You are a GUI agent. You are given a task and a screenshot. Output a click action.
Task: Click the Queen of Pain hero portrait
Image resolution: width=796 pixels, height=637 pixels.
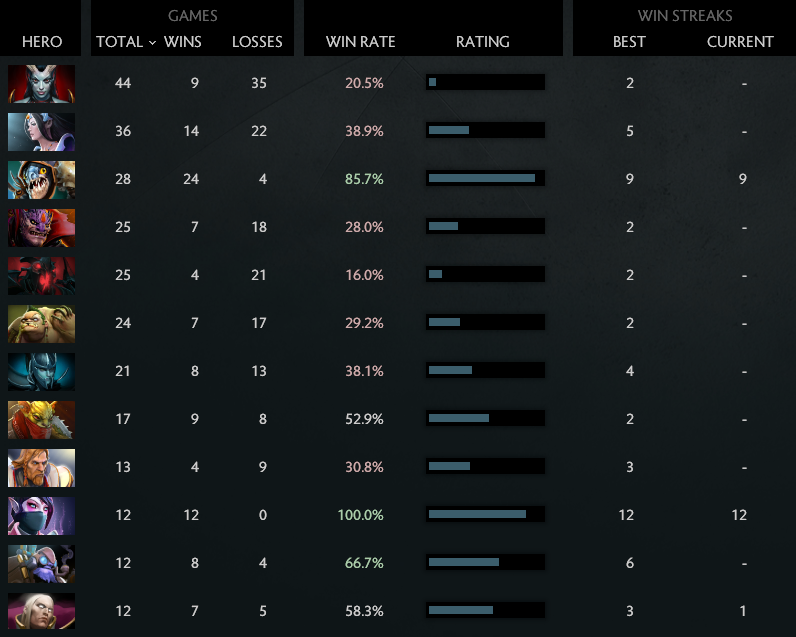(41, 83)
